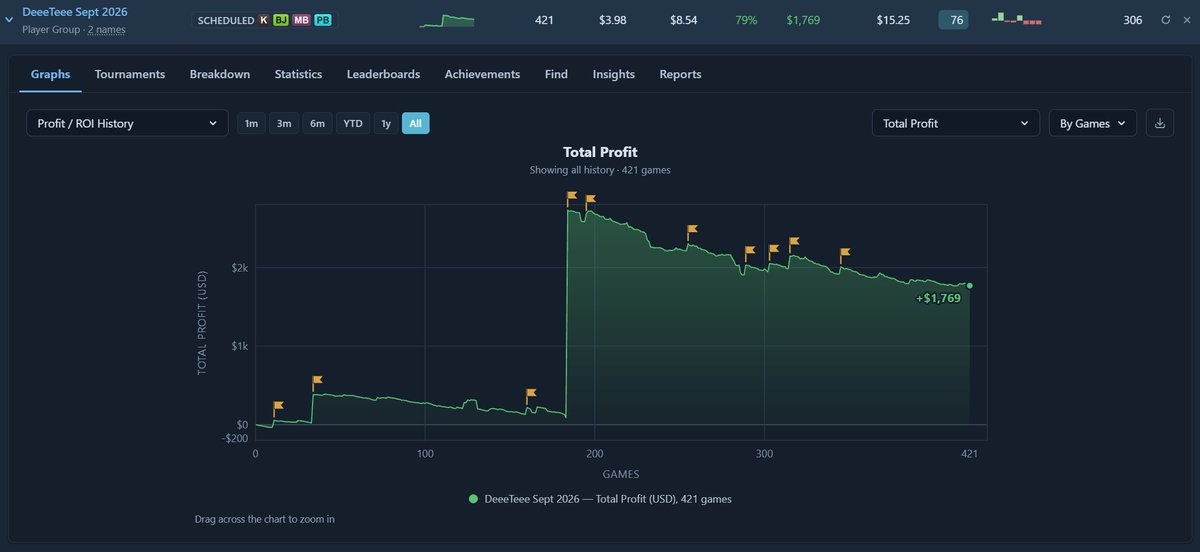Click the 421 games count in header

pyautogui.click(x=545, y=20)
